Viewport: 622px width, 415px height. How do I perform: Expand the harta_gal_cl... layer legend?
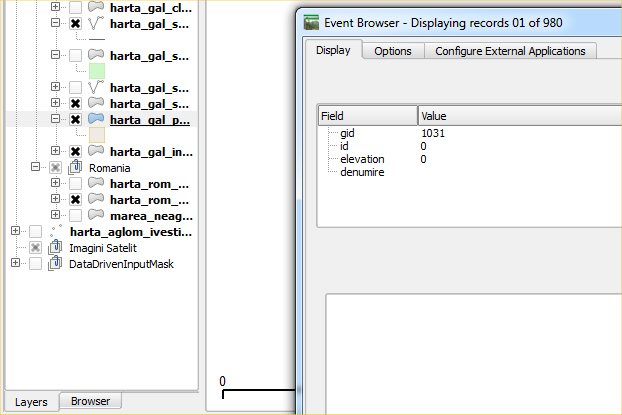click(x=56, y=6)
